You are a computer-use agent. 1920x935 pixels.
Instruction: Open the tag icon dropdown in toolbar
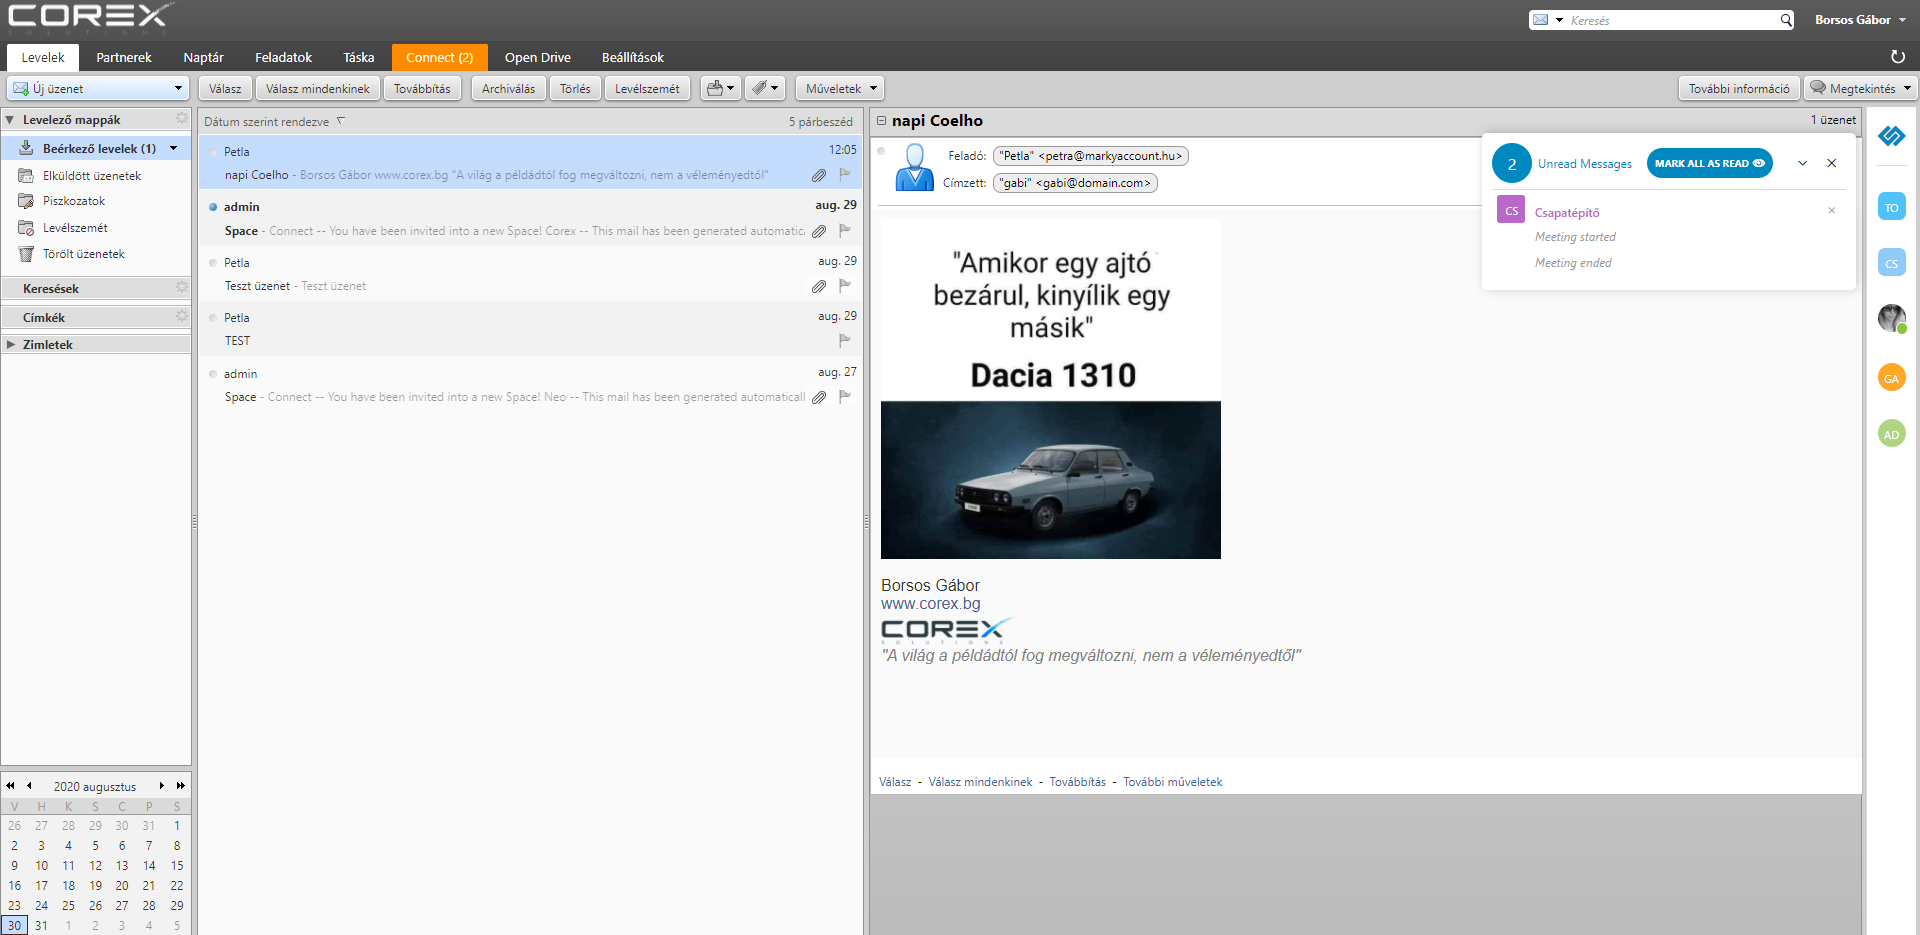tap(765, 88)
